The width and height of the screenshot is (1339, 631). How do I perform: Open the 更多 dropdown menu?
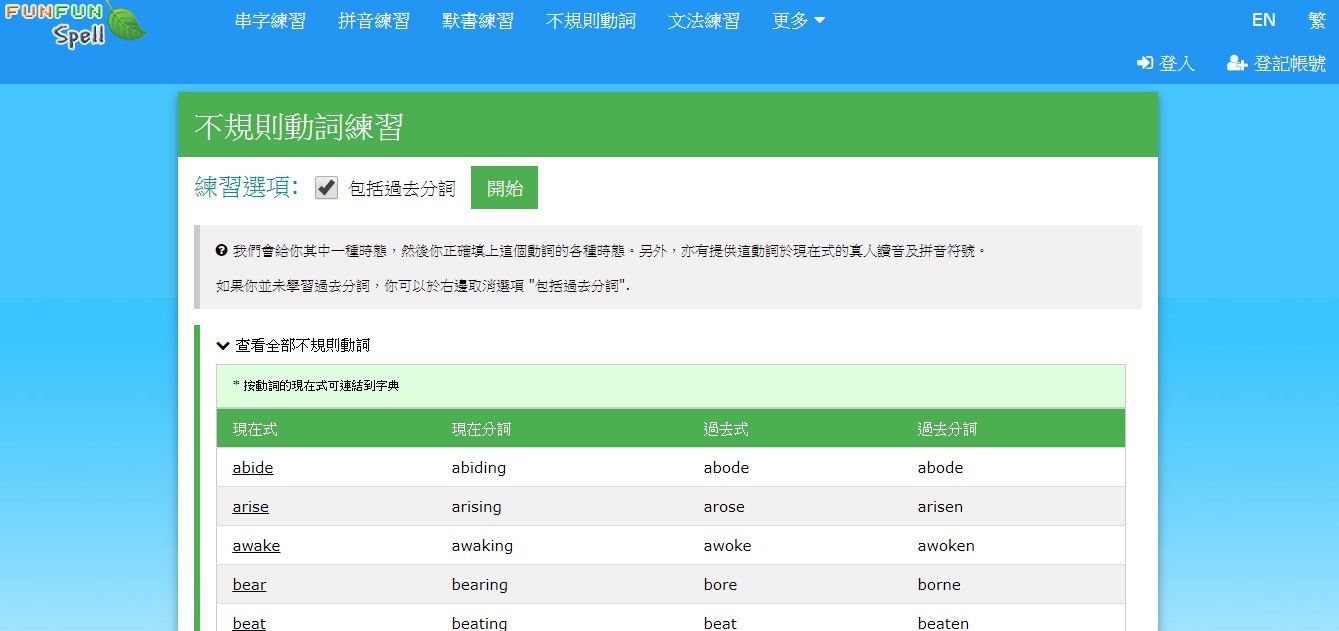click(x=798, y=21)
